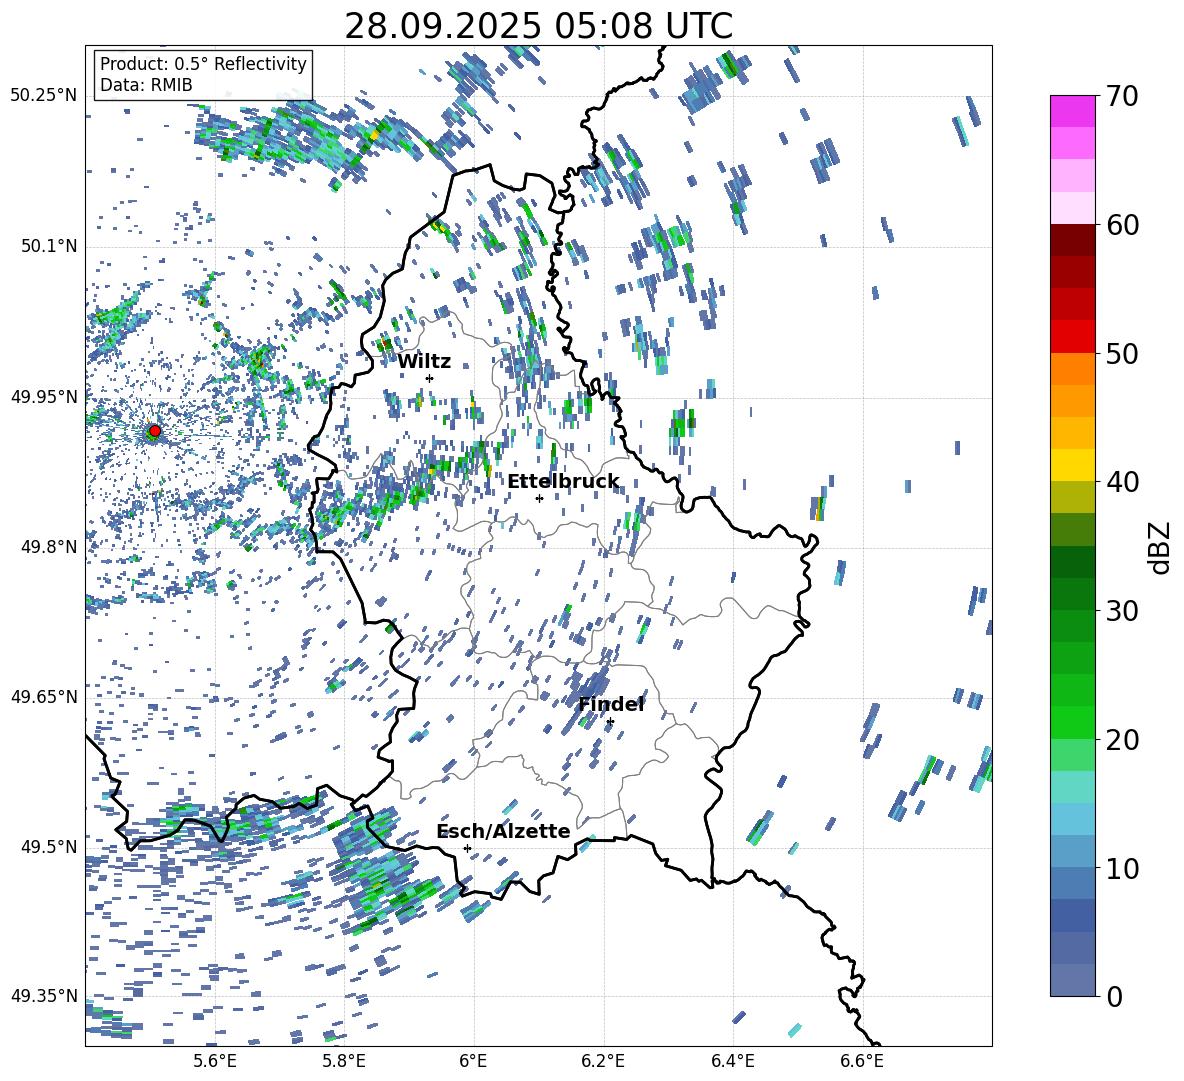1184x1081 pixels.
Task: Click the 50.25°N latitude label
Action: (44, 96)
